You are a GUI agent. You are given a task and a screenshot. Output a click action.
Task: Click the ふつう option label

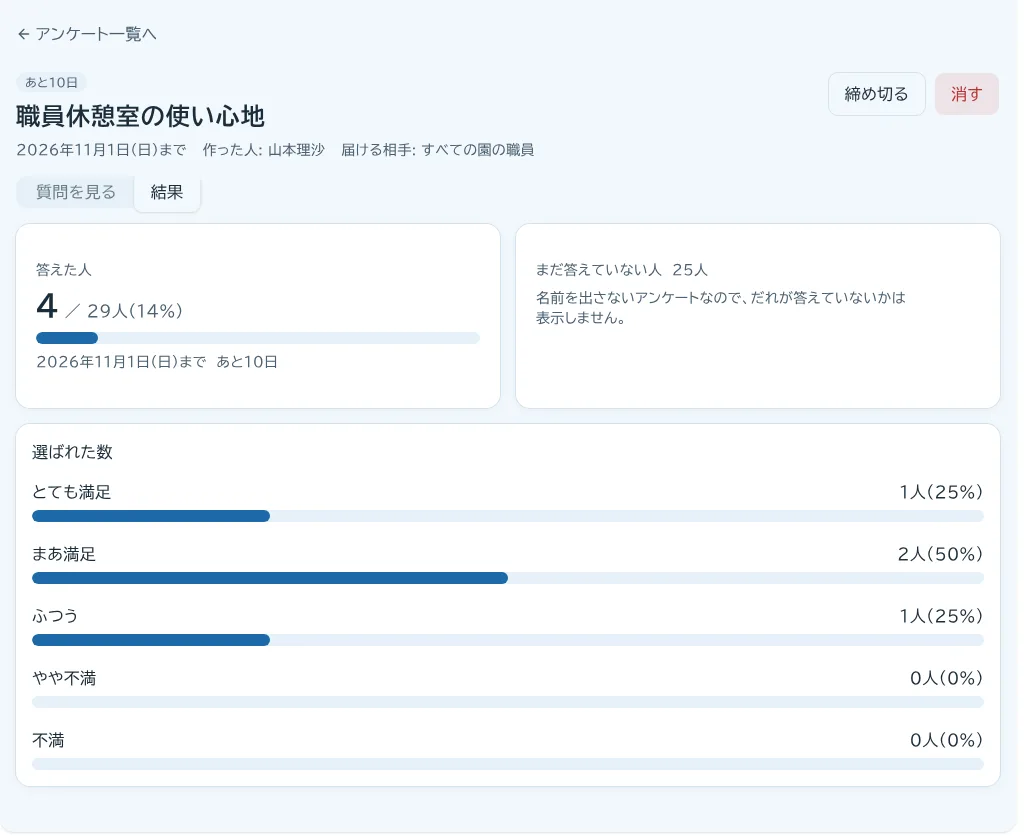[x=56, y=616]
